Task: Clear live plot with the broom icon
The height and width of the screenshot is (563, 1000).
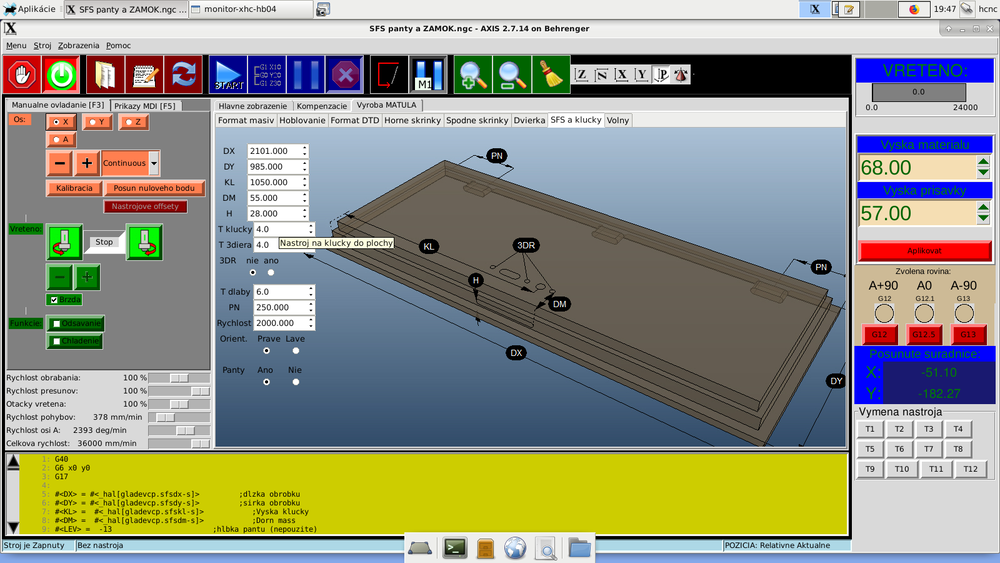Action: pos(551,75)
